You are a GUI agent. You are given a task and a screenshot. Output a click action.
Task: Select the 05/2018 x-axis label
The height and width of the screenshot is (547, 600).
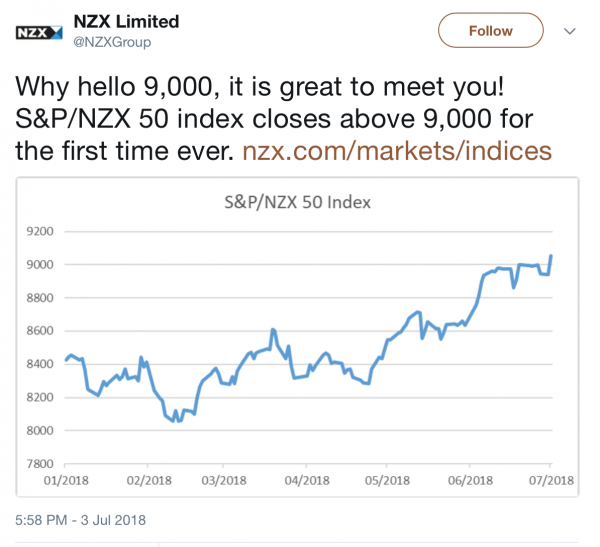pyautogui.click(x=388, y=481)
